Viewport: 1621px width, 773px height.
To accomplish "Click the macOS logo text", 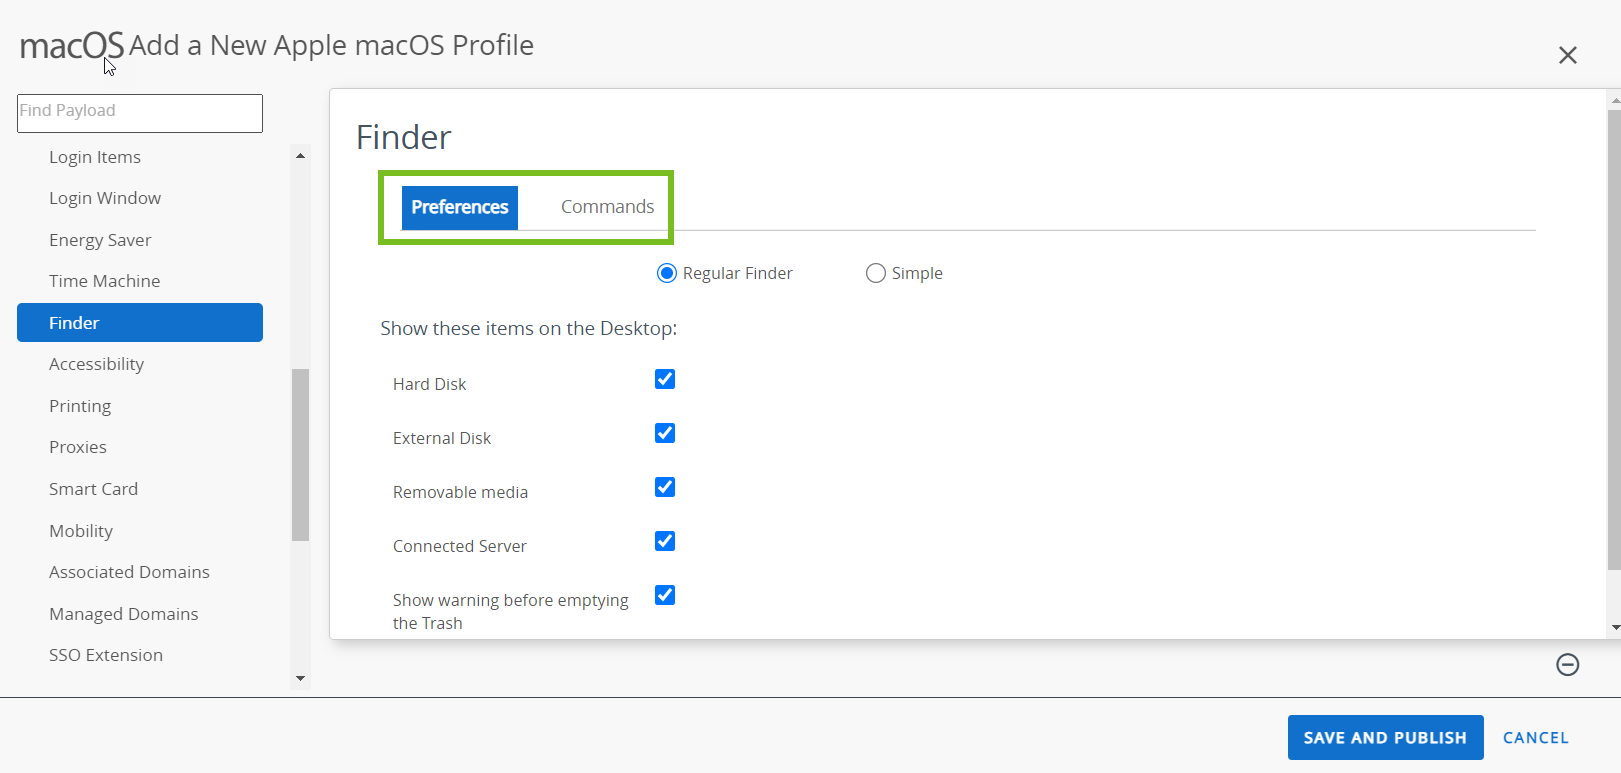I will 72,46.
